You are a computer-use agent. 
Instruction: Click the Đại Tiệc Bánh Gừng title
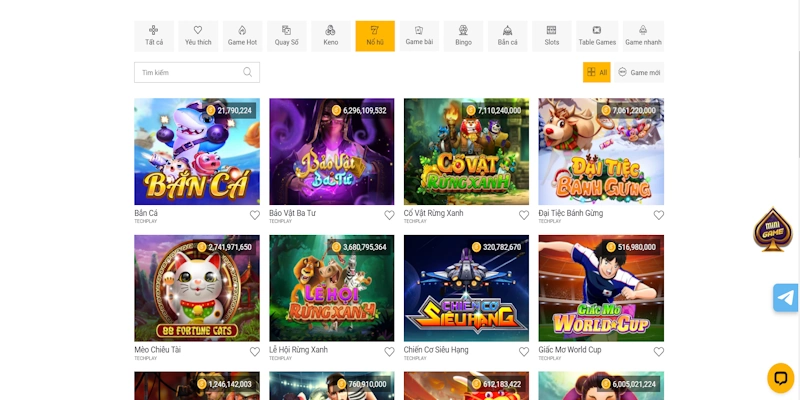click(571, 213)
